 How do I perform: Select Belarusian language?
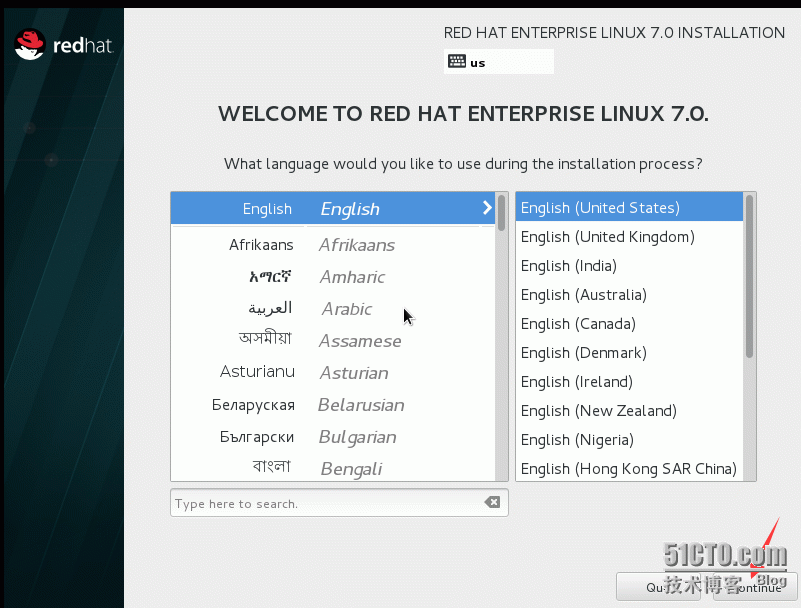click(x=333, y=405)
